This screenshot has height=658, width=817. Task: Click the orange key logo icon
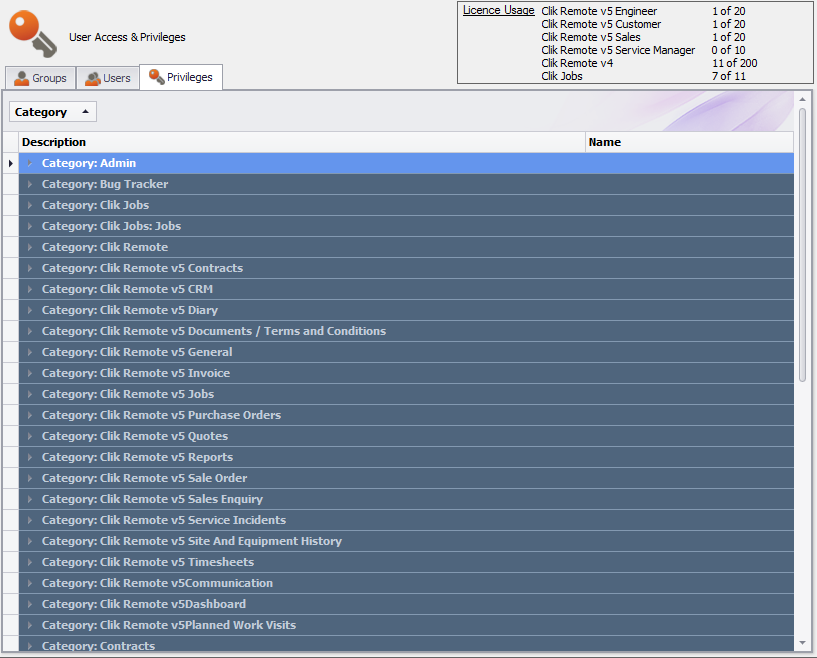point(33,34)
